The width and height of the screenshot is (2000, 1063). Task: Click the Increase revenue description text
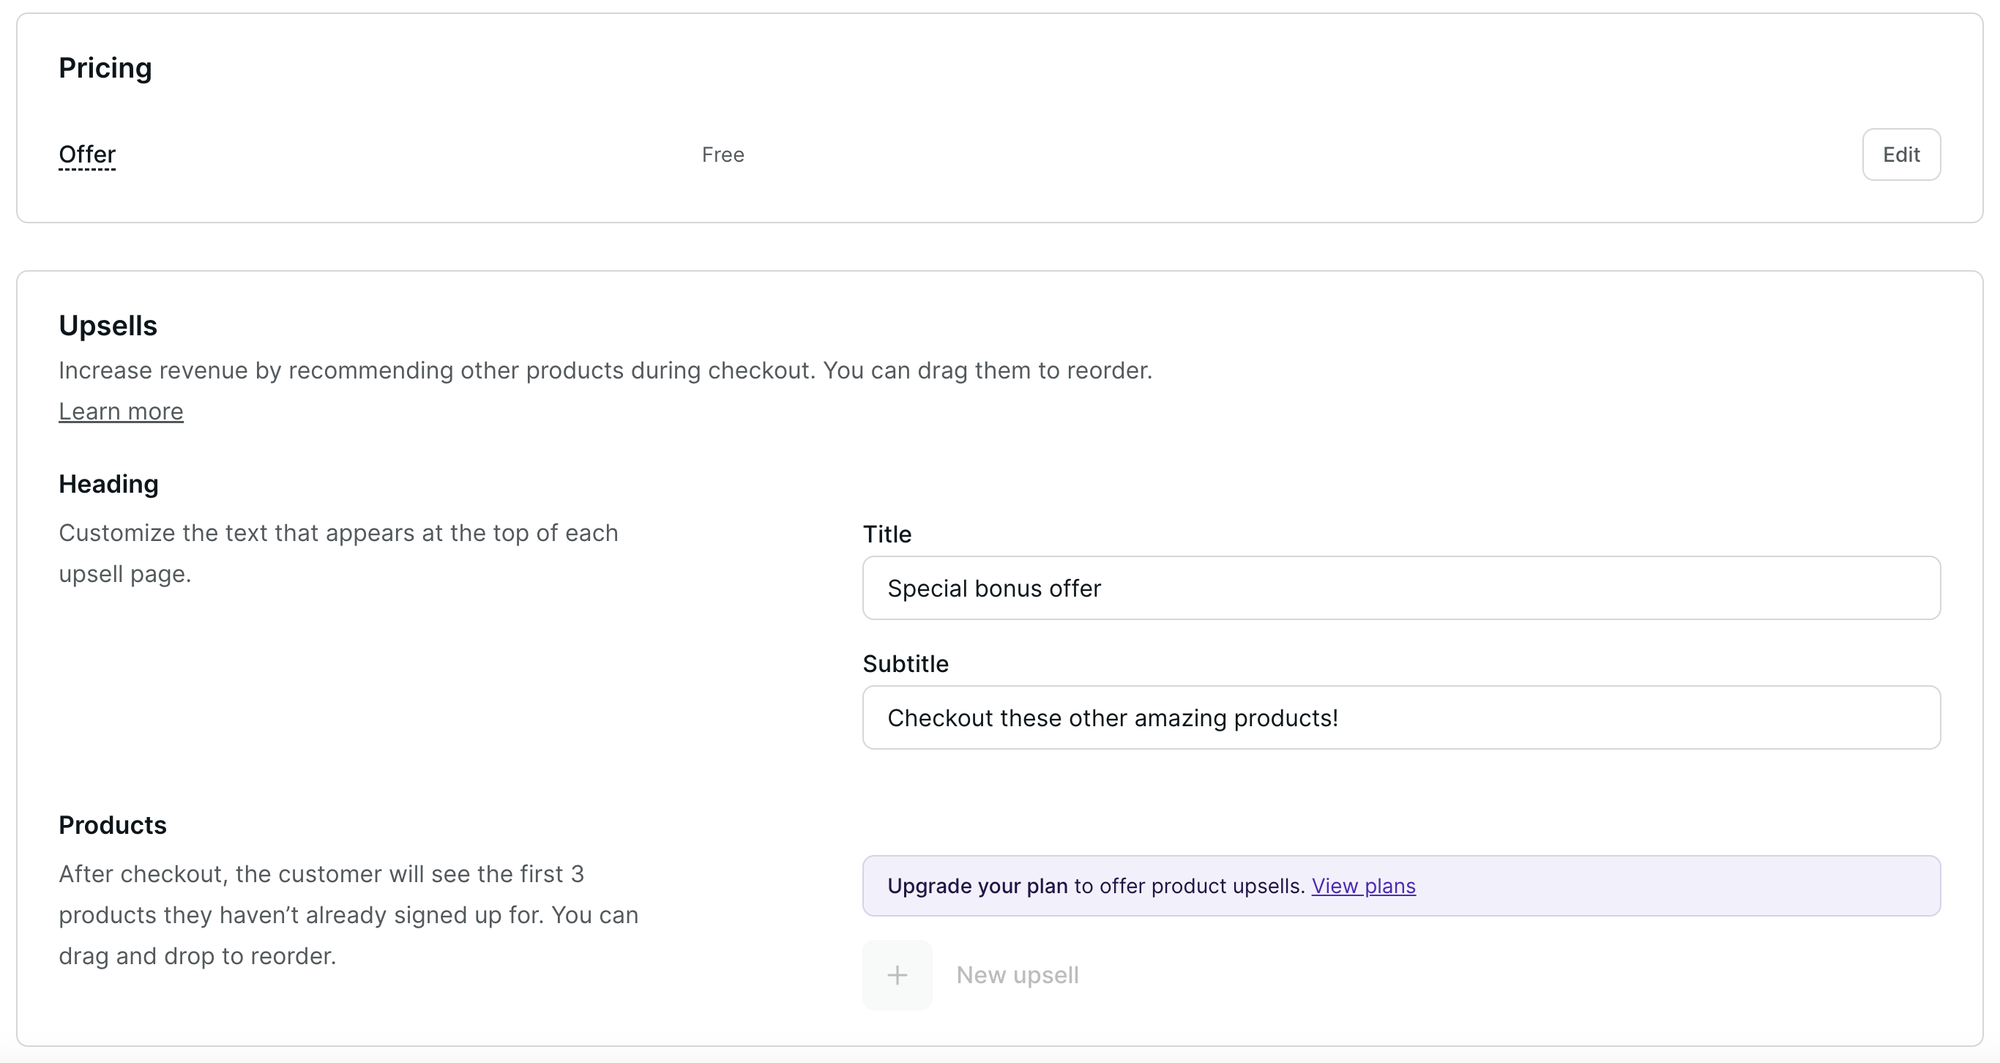pyautogui.click(x=605, y=371)
